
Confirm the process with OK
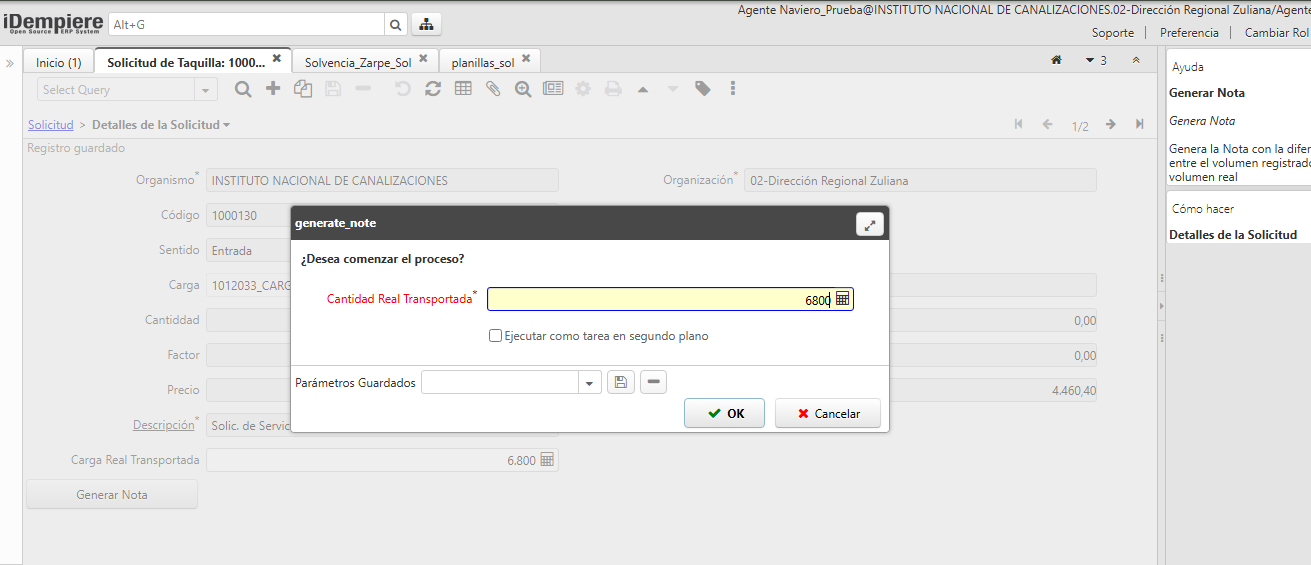click(724, 413)
